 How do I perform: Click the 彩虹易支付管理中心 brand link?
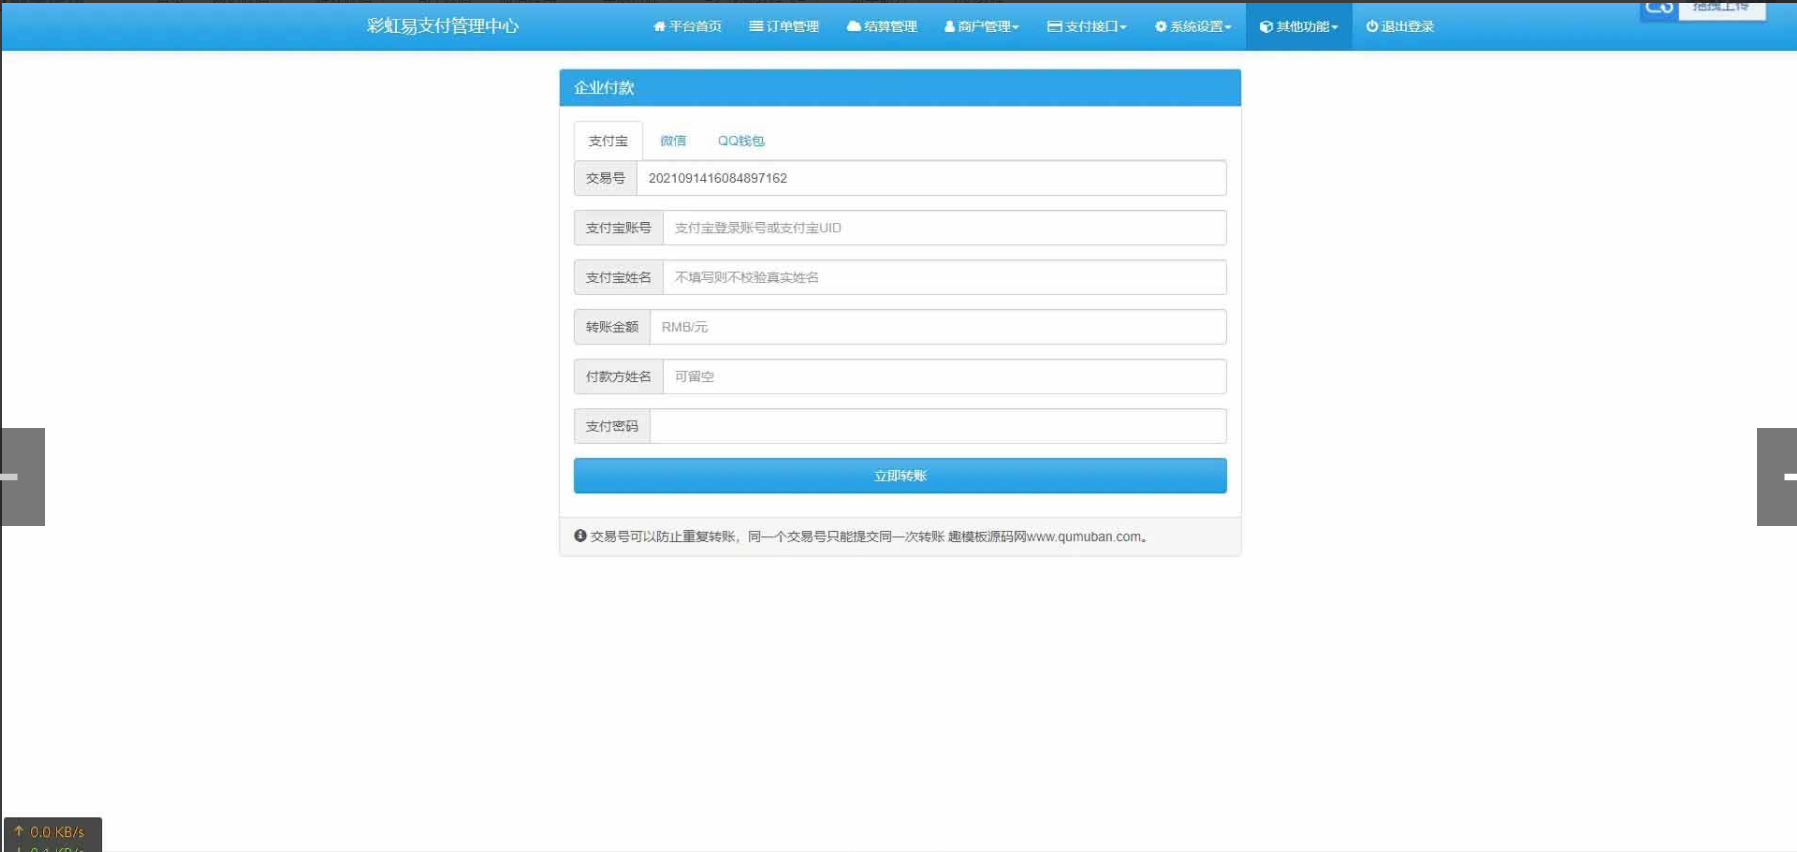pyautogui.click(x=442, y=26)
